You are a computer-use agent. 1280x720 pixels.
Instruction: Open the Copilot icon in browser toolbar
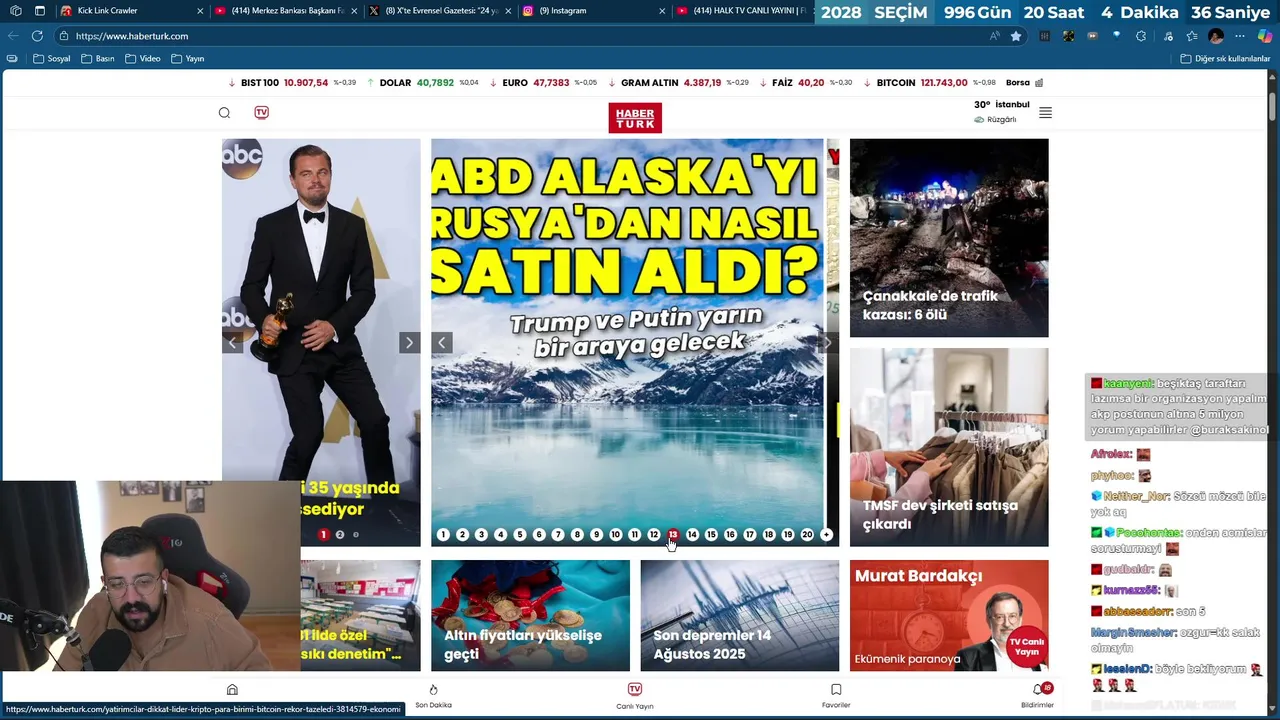click(x=1265, y=36)
